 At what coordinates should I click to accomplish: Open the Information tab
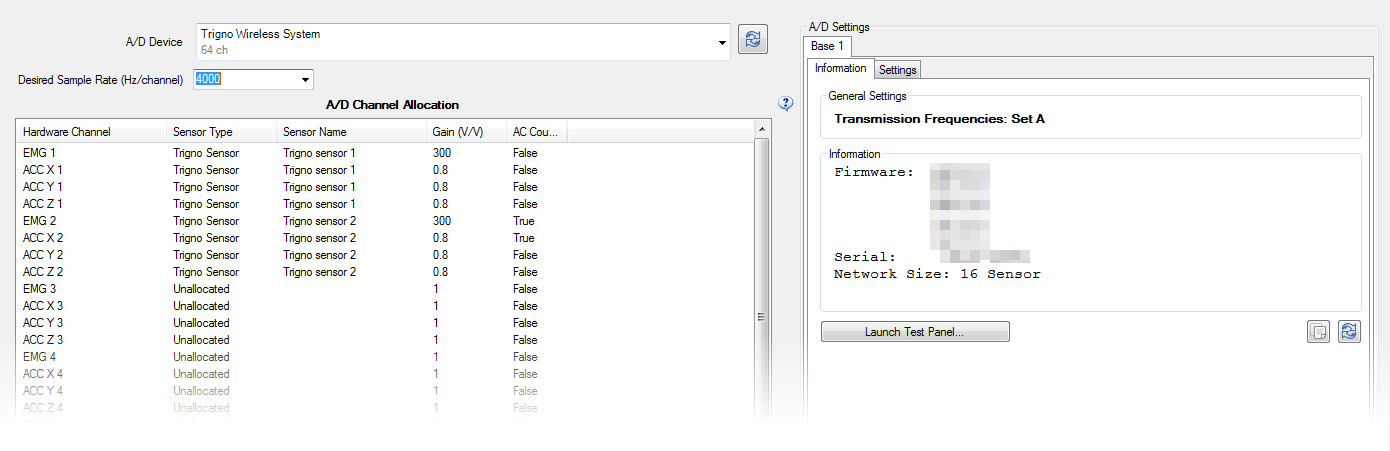tap(840, 68)
